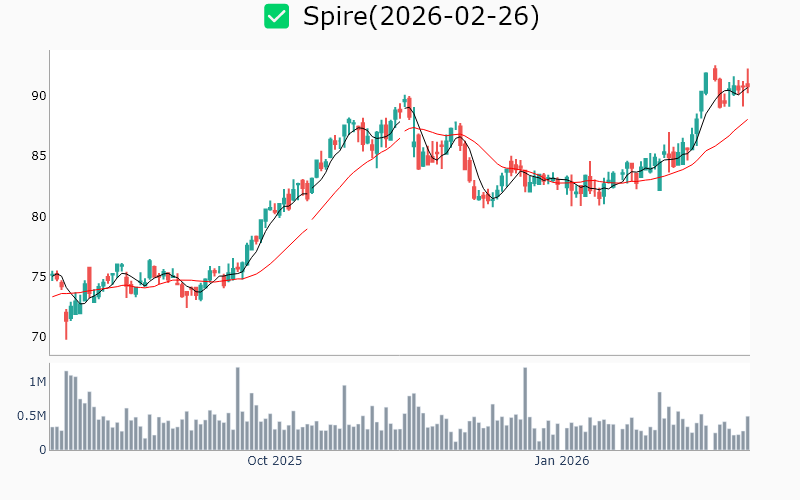Select the 0 volume axis label
Image resolution: width=800 pixels, height=500 pixels.
tap(42, 450)
